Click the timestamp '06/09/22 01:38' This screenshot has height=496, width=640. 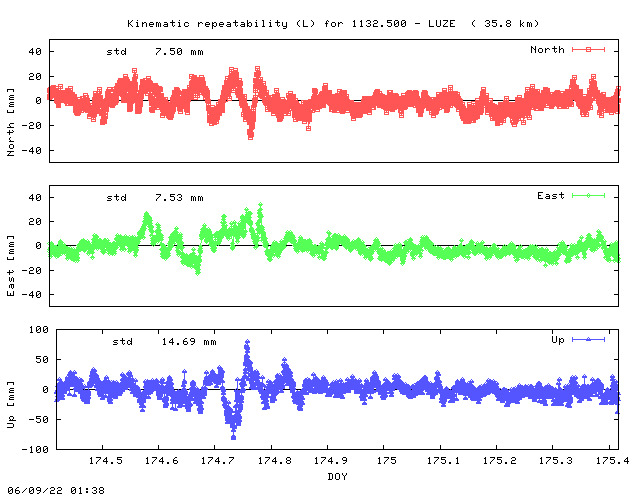[x=56, y=490]
